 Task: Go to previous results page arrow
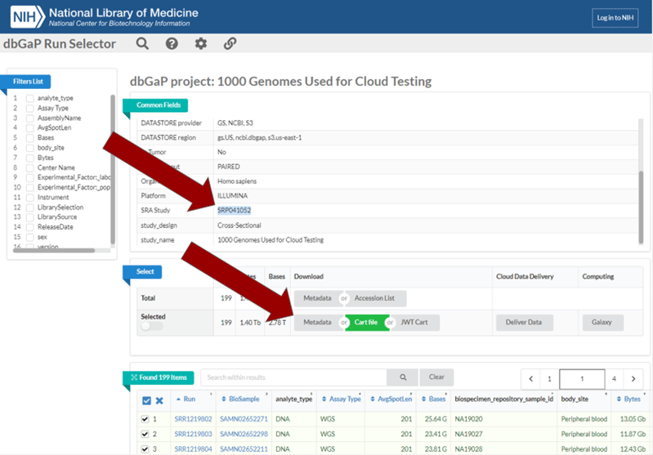pyautogui.click(x=531, y=379)
